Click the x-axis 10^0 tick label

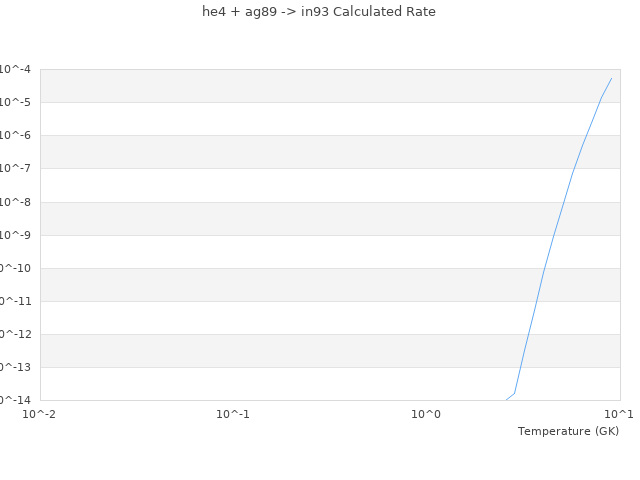(426, 414)
